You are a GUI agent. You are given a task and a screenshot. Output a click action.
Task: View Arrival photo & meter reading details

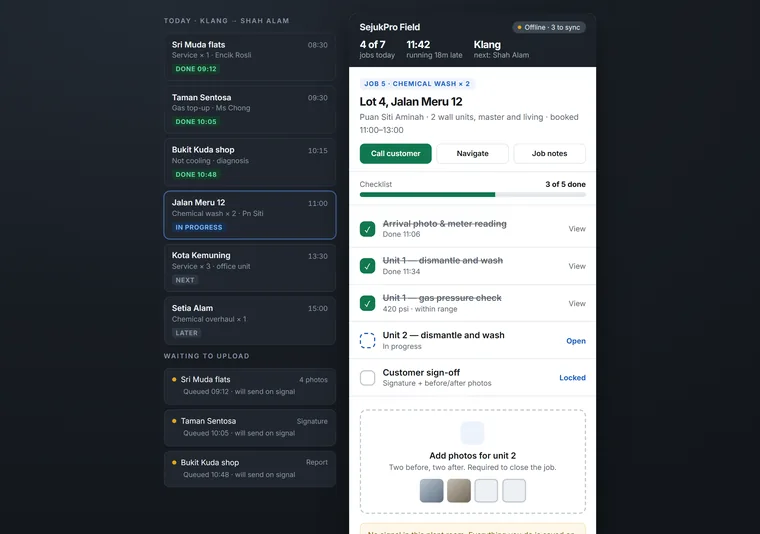click(x=577, y=229)
